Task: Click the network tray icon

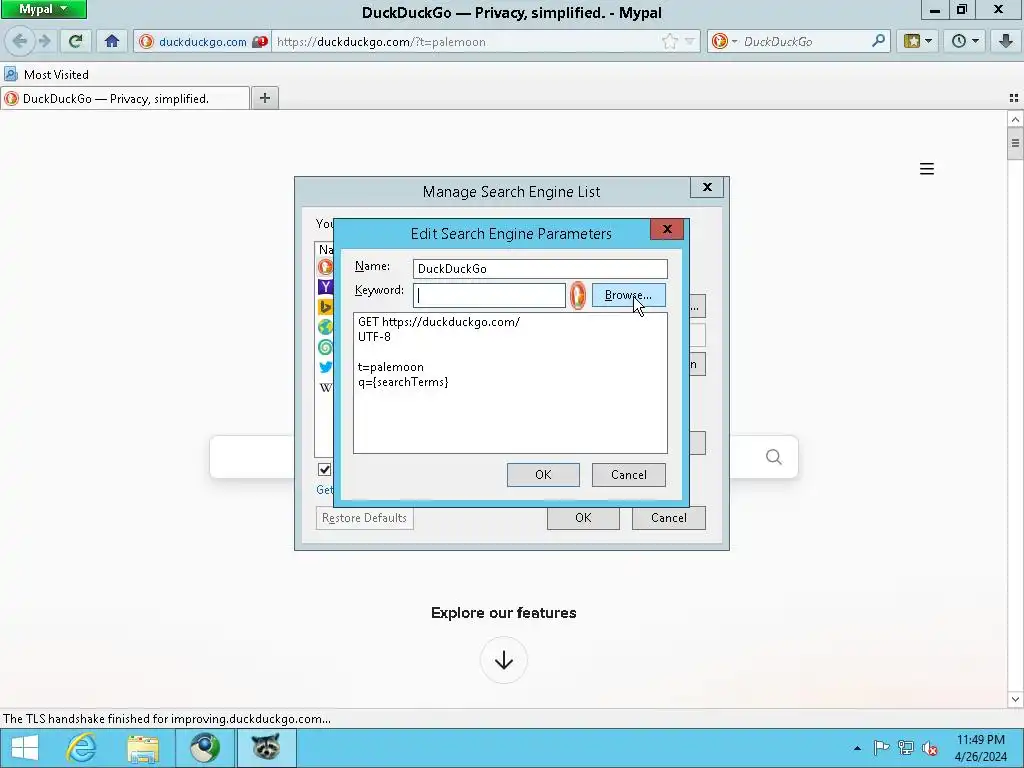Action: tap(905, 748)
